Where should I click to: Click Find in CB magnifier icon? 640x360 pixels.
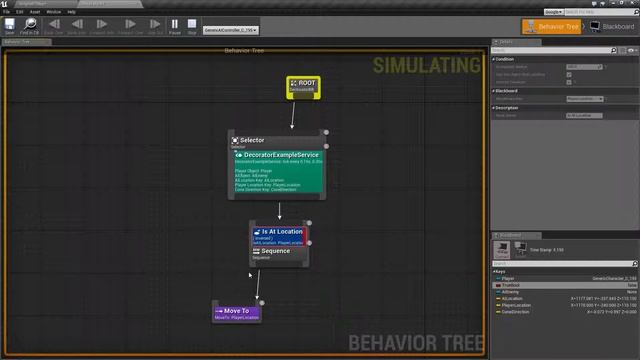[x=30, y=26]
